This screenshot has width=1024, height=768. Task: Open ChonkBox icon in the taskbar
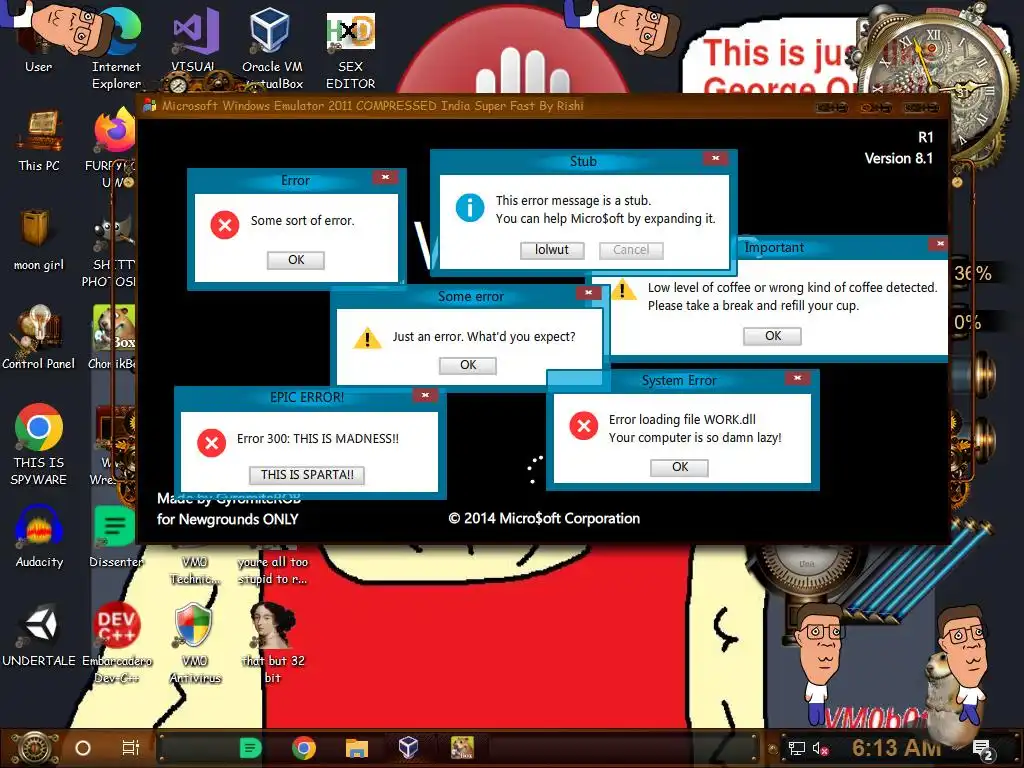(x=462, y=748)
